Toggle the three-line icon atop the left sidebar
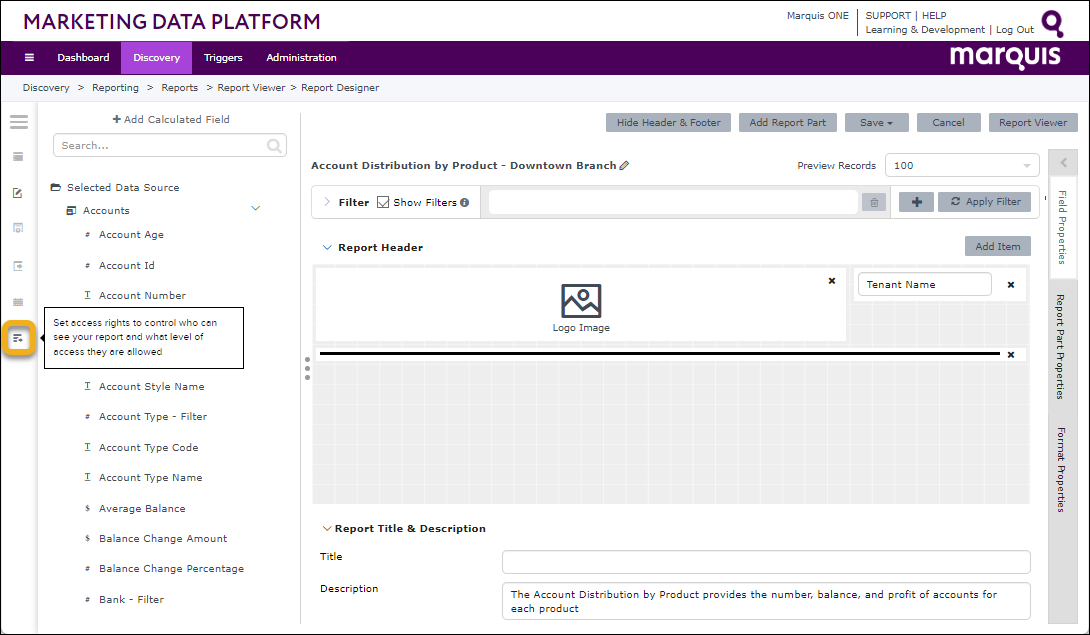Viewport: 1090px width, 635px height. point(19,122)
